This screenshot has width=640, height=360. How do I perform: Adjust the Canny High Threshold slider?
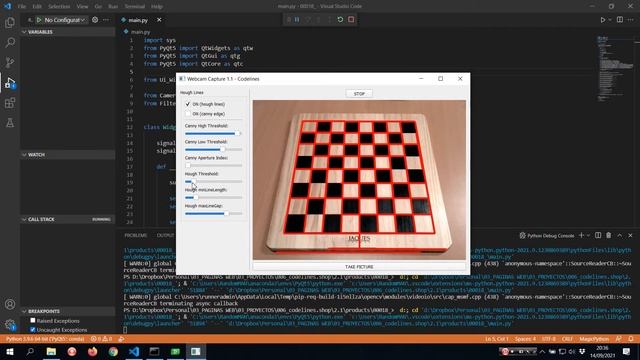click(213, 133)
